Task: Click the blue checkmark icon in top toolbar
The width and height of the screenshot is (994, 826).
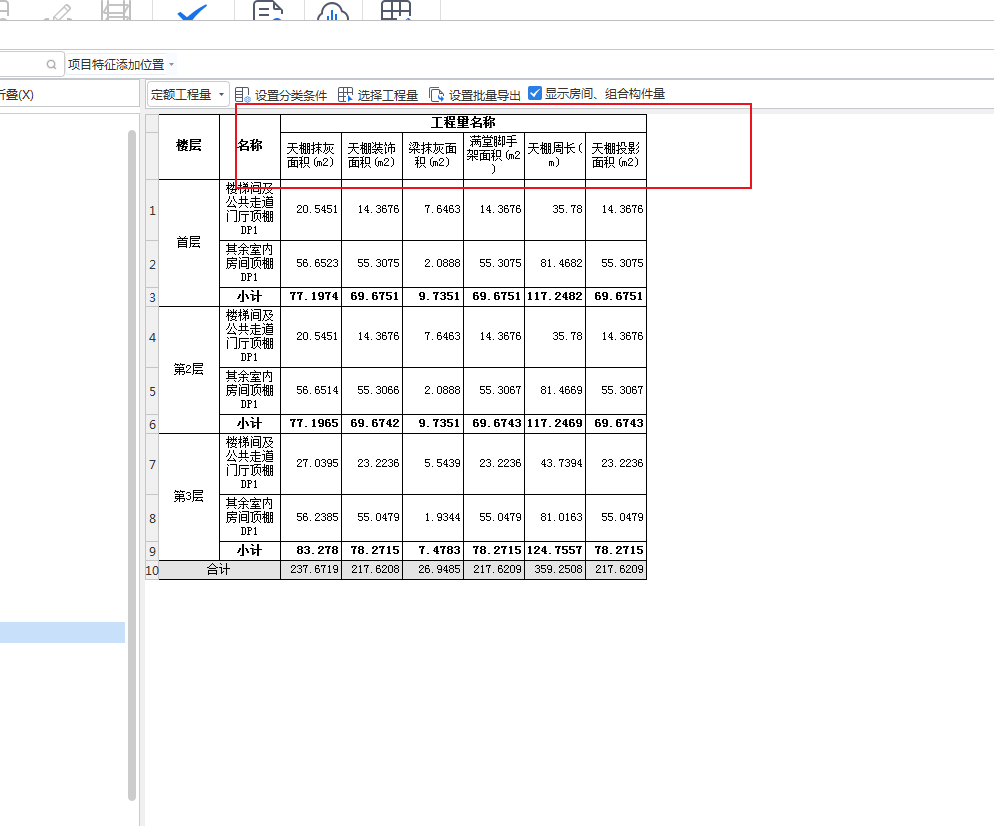Action: pyautogui.click(x=192, y=11)
